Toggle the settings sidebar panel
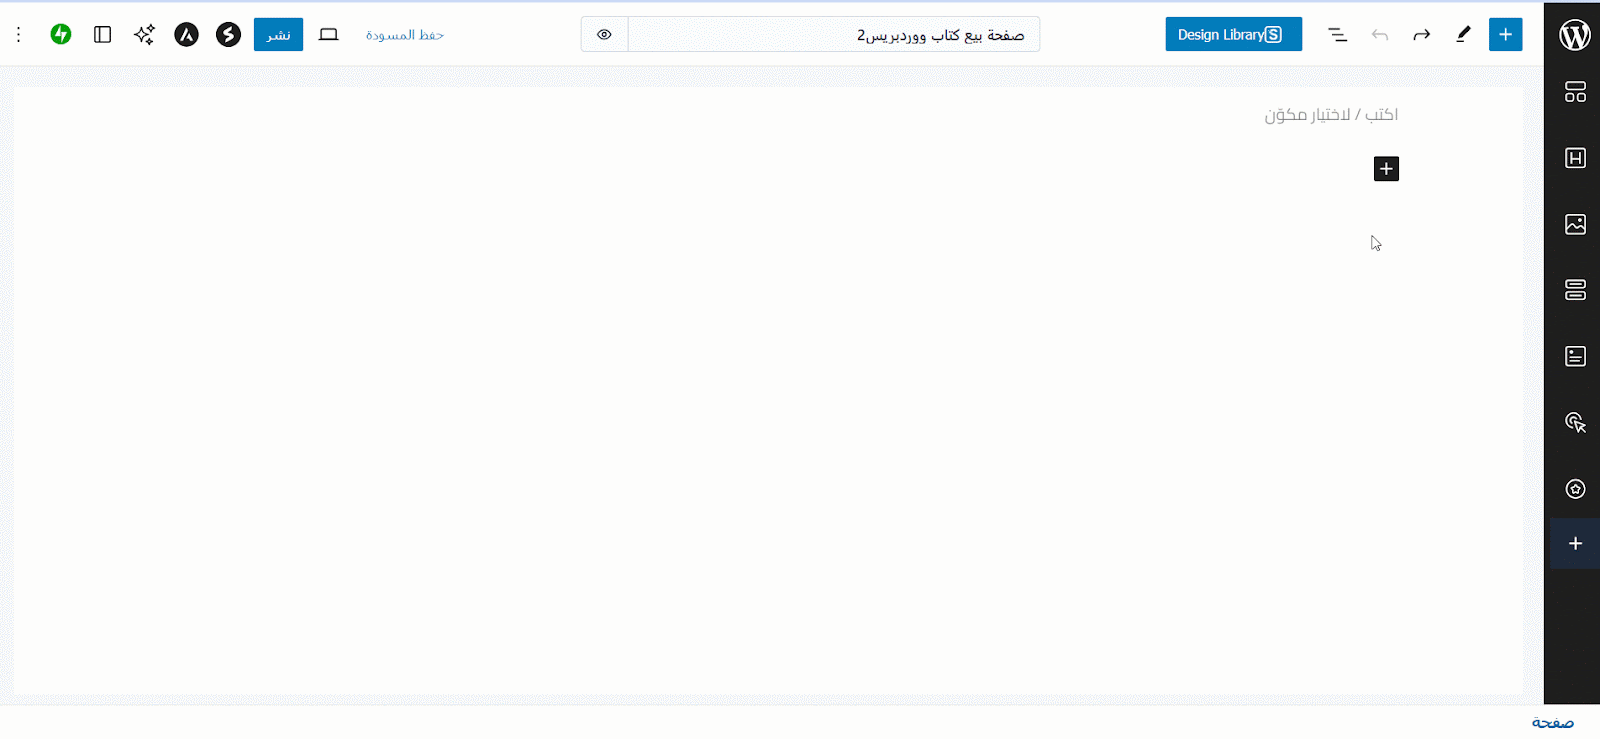 [x=102, y=34]
